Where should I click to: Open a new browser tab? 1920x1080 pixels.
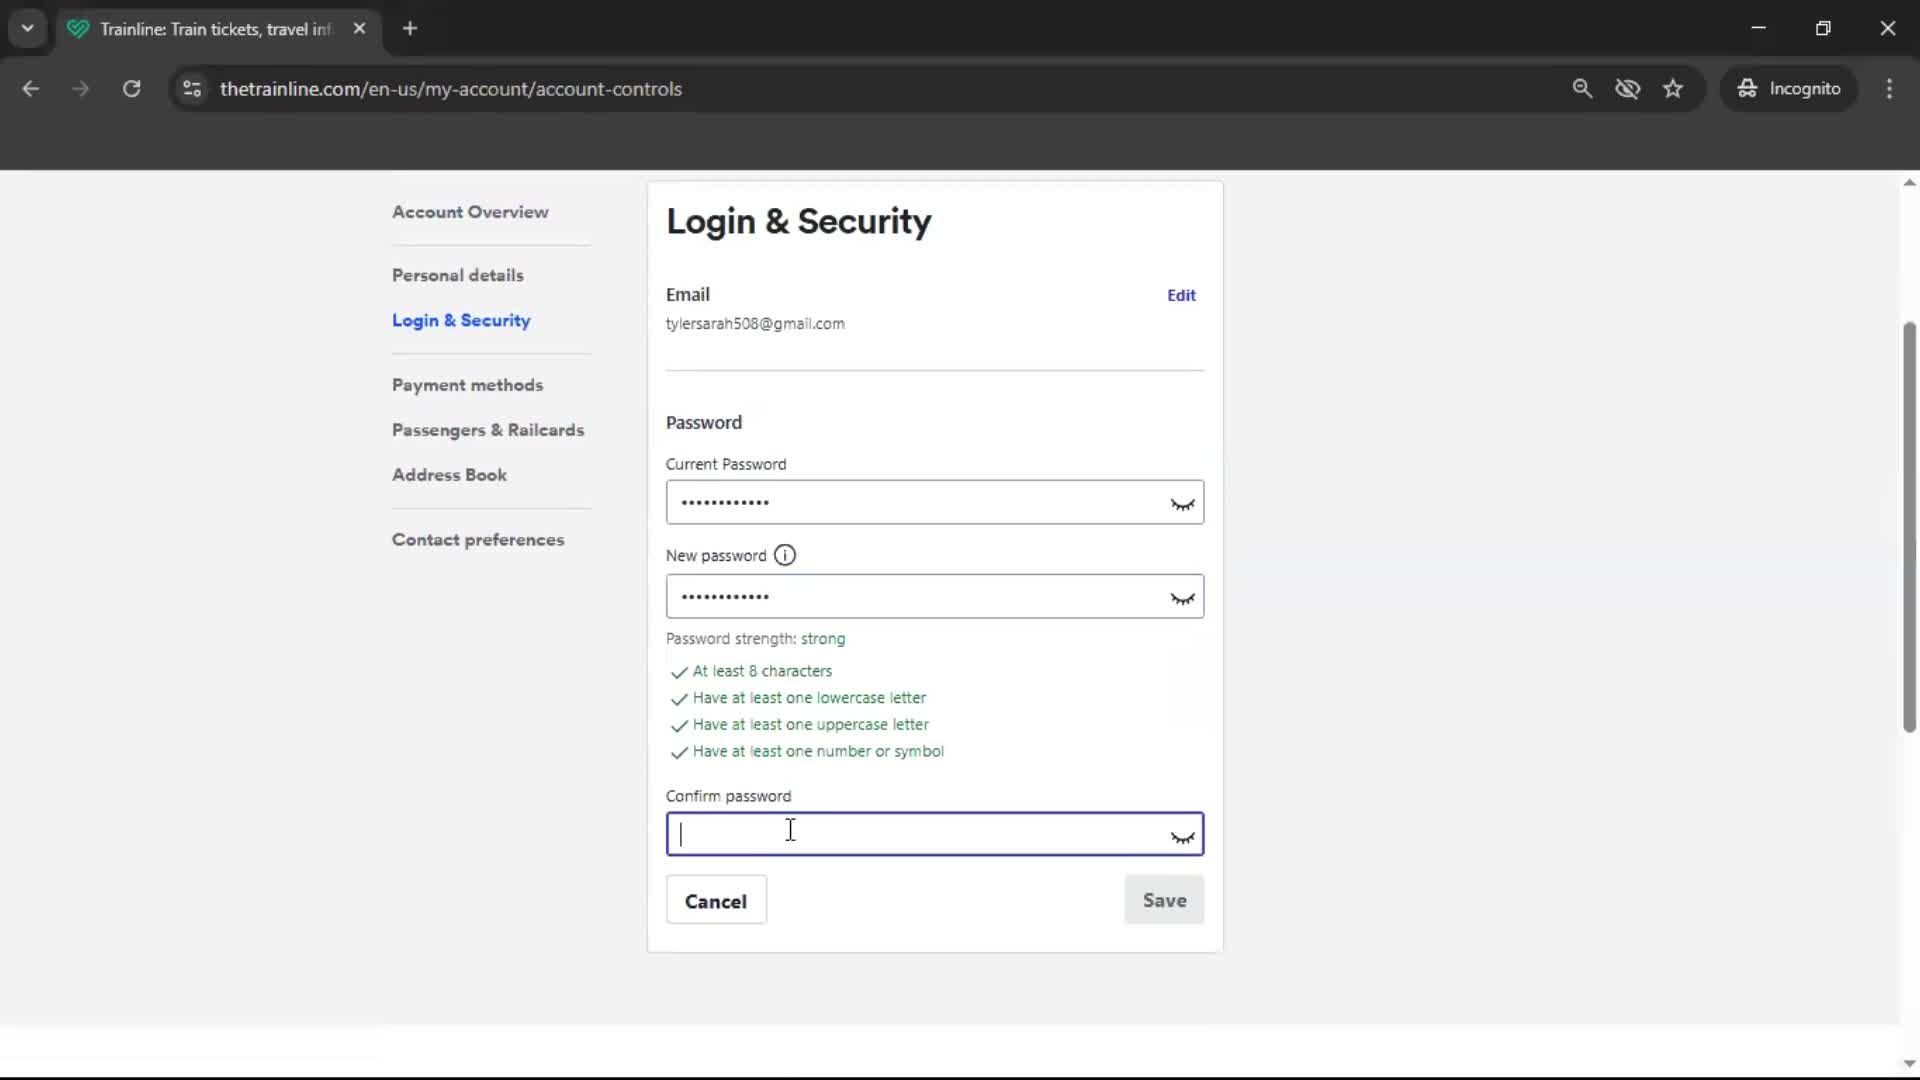[410, 28]
